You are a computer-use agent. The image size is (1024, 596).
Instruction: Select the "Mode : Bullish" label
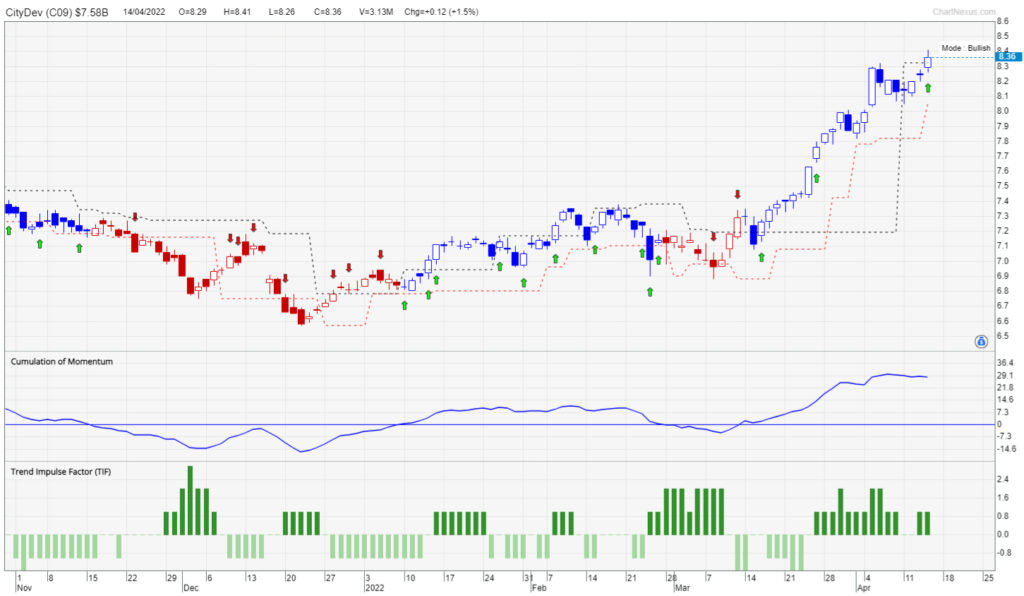pos(966,48)
